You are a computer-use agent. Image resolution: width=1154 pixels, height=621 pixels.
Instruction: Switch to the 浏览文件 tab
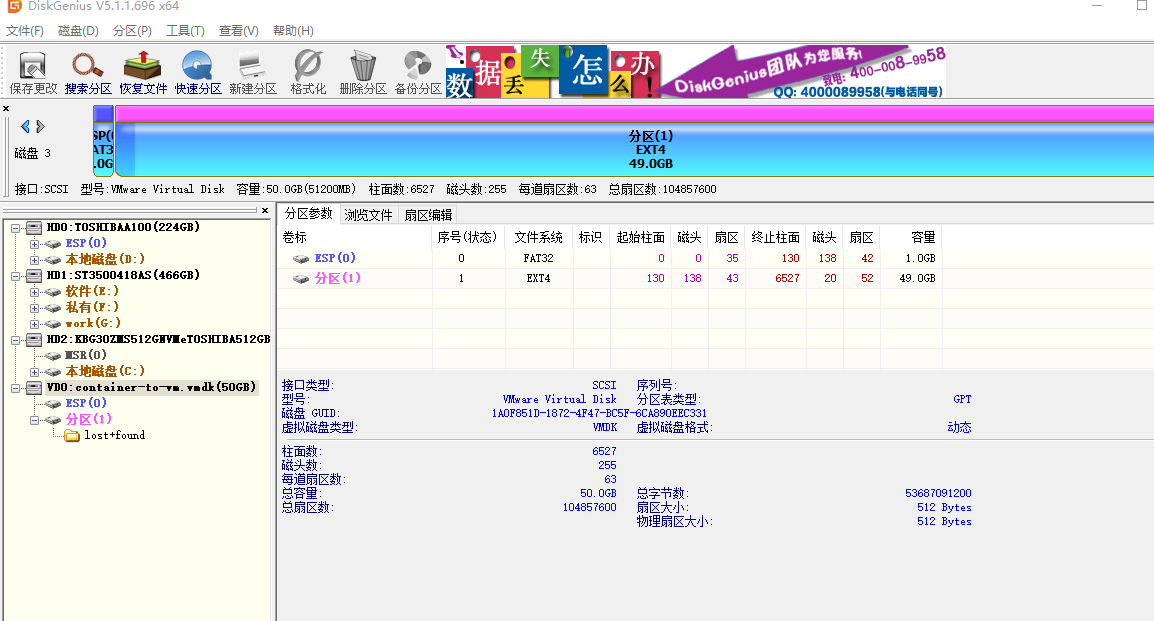[x=368, y=214]
